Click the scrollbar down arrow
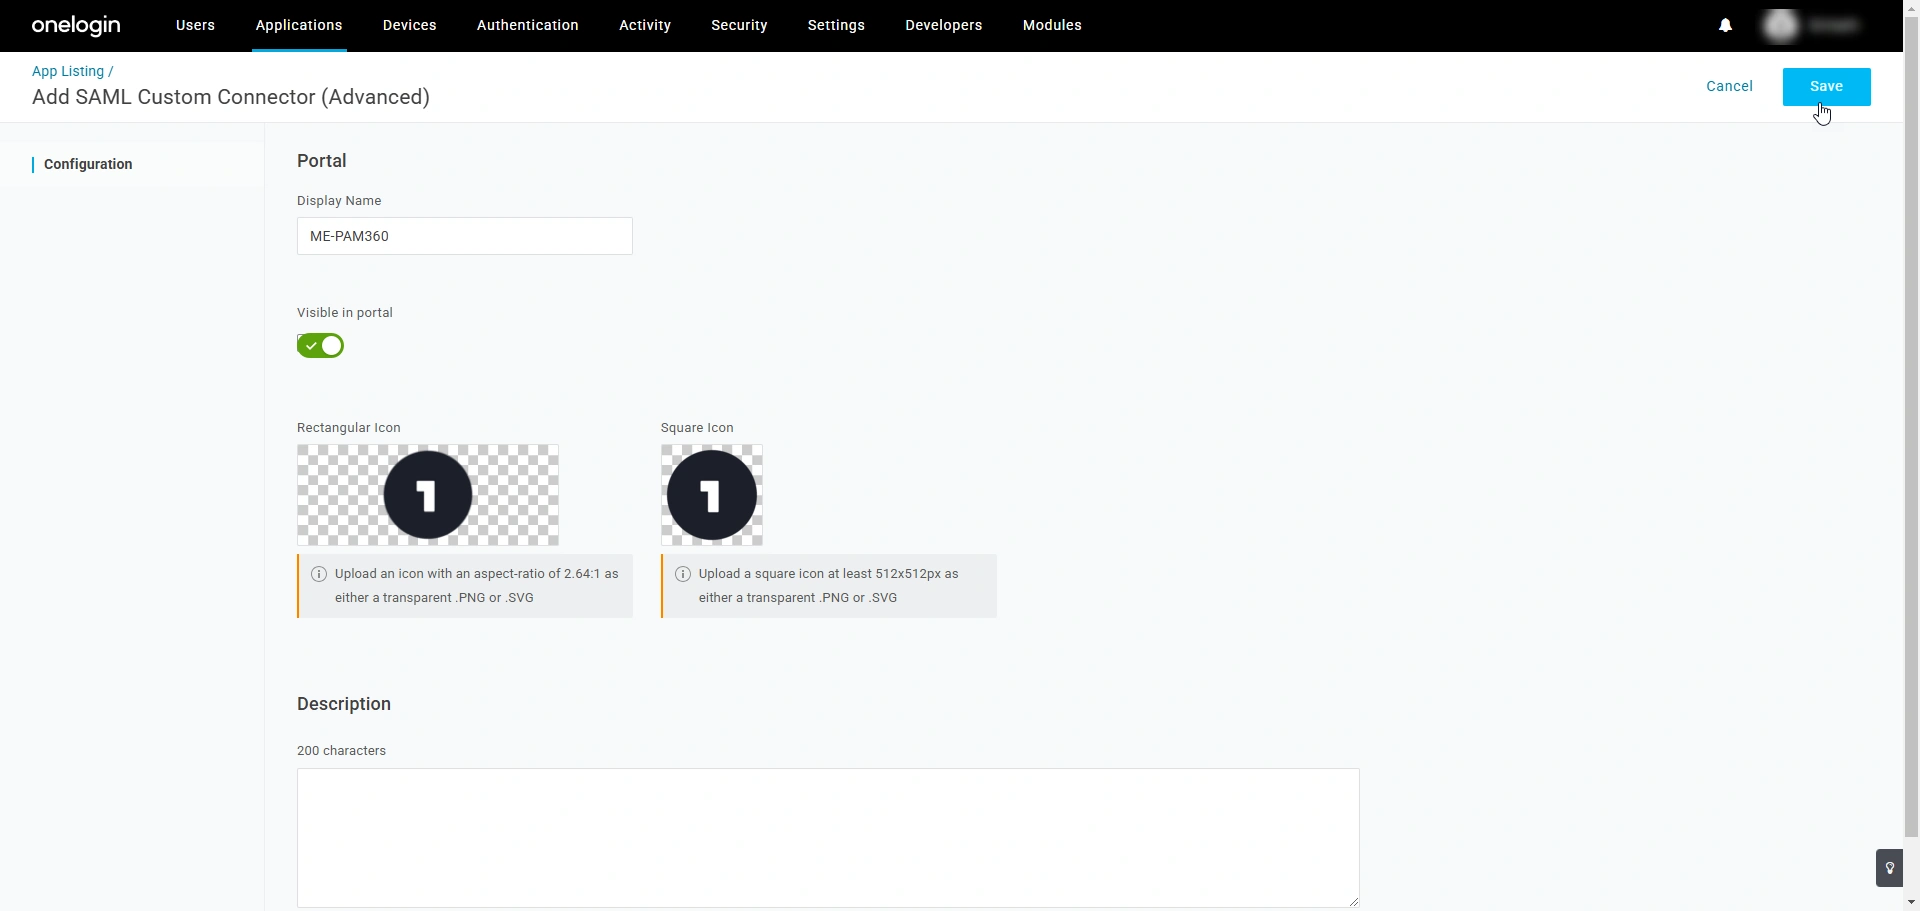Viewport: 1920px width, 911px height. click(1911, 902)
